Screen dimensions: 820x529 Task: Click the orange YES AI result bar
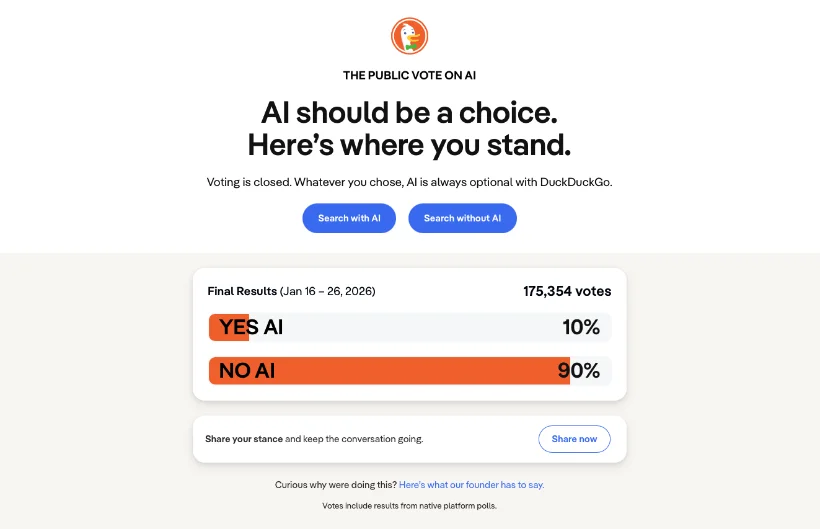[x=228, y=327]
